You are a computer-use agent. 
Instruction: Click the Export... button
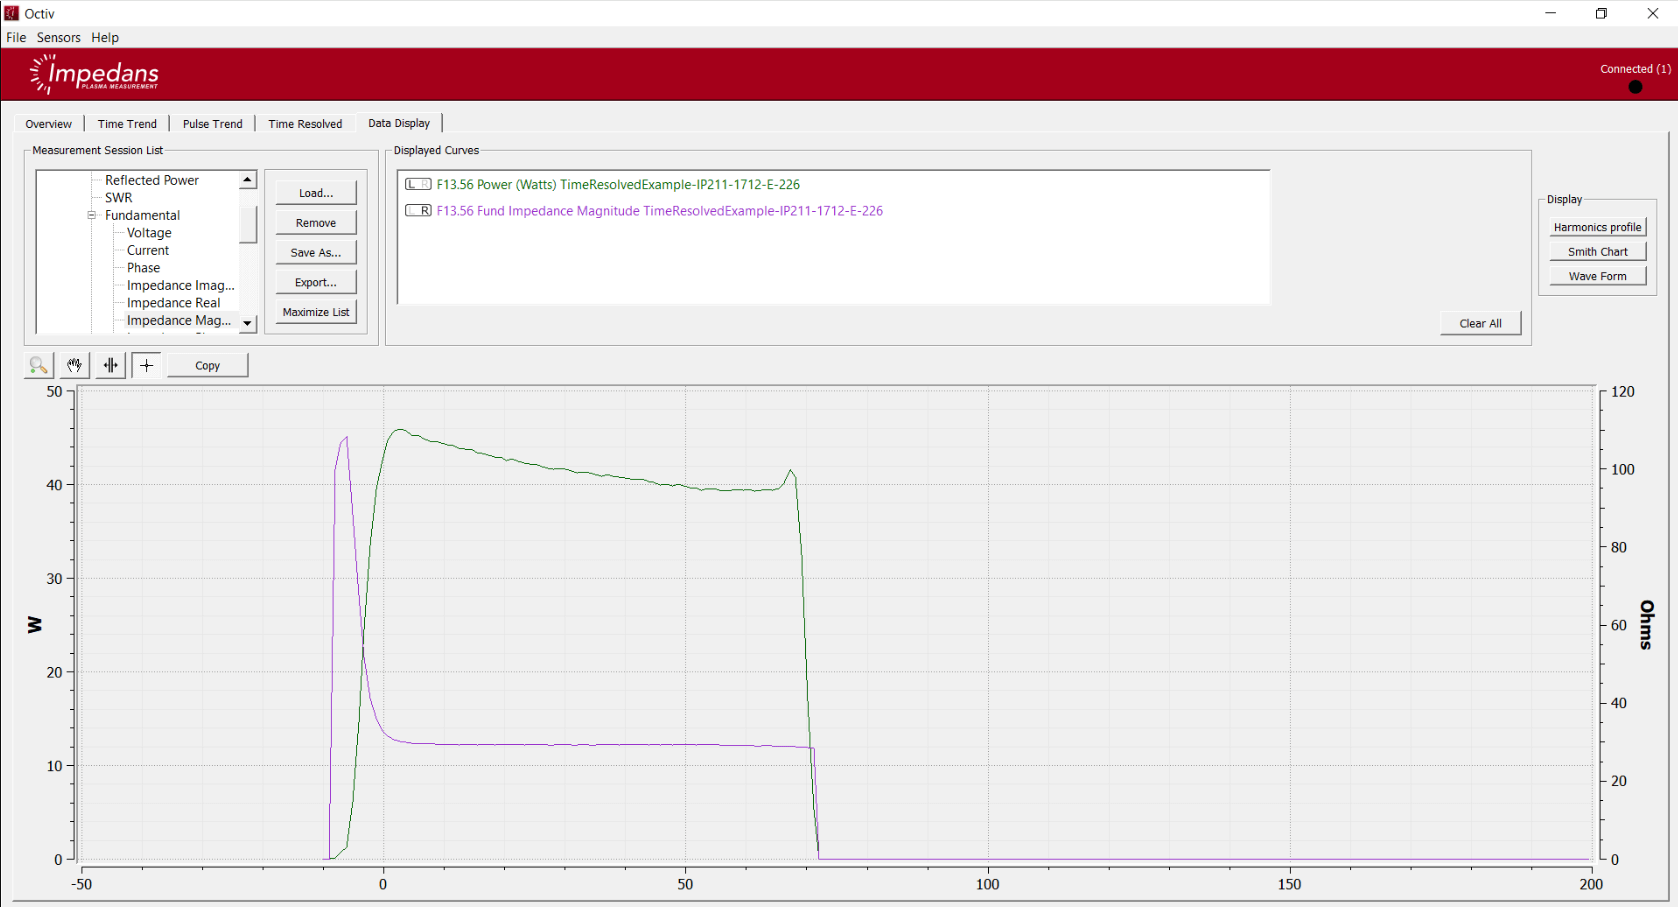click(316, 283)
